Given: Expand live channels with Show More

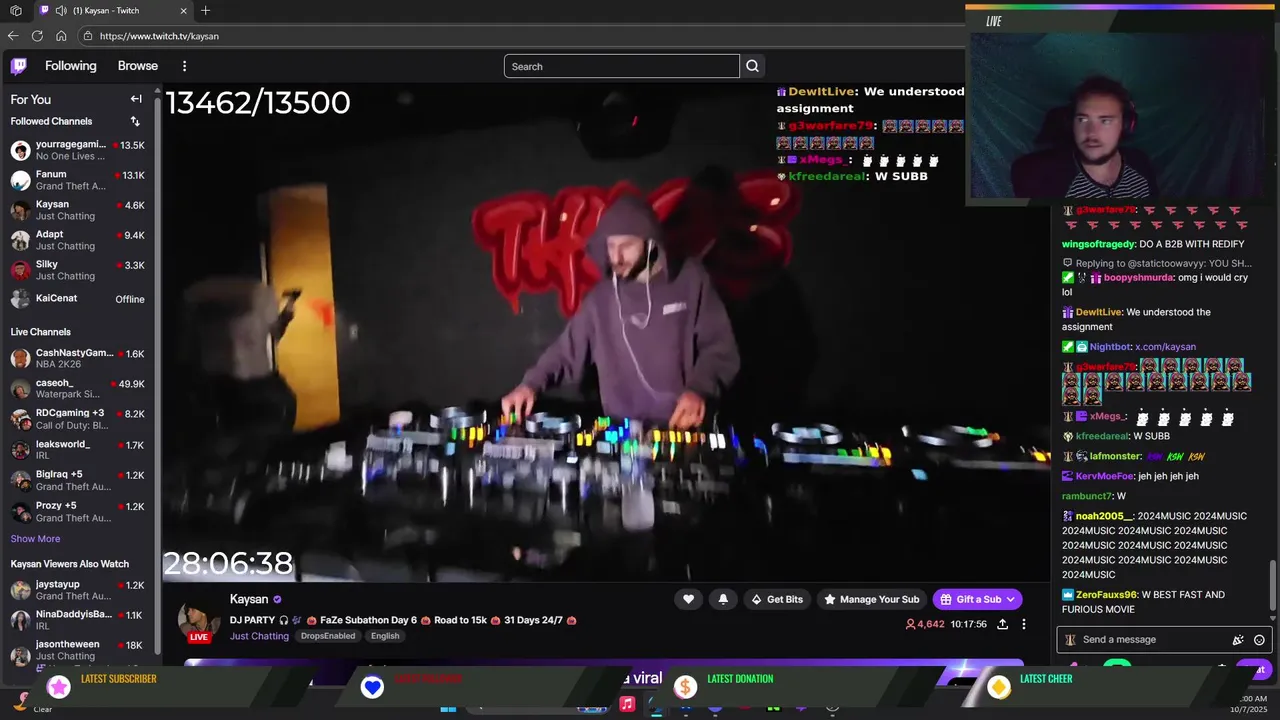Looking at the screenshot, I should pos(35,539).
